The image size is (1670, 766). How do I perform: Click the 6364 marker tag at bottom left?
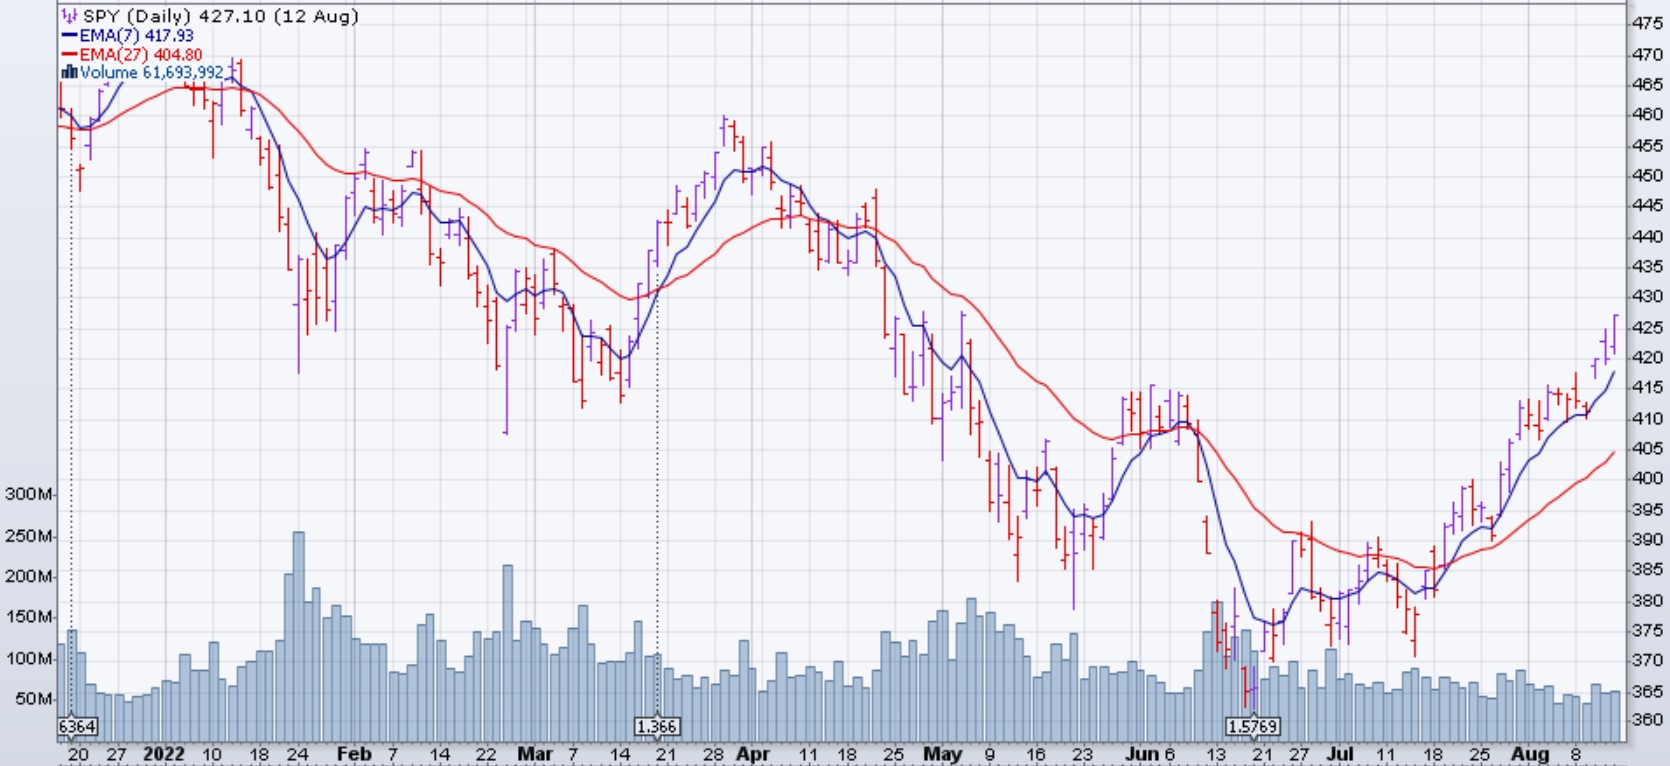tap(77, 727)
